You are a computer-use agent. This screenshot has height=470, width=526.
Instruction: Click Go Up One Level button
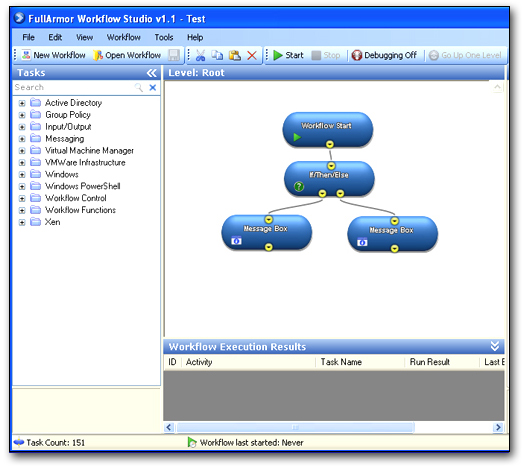coord(465,55)
